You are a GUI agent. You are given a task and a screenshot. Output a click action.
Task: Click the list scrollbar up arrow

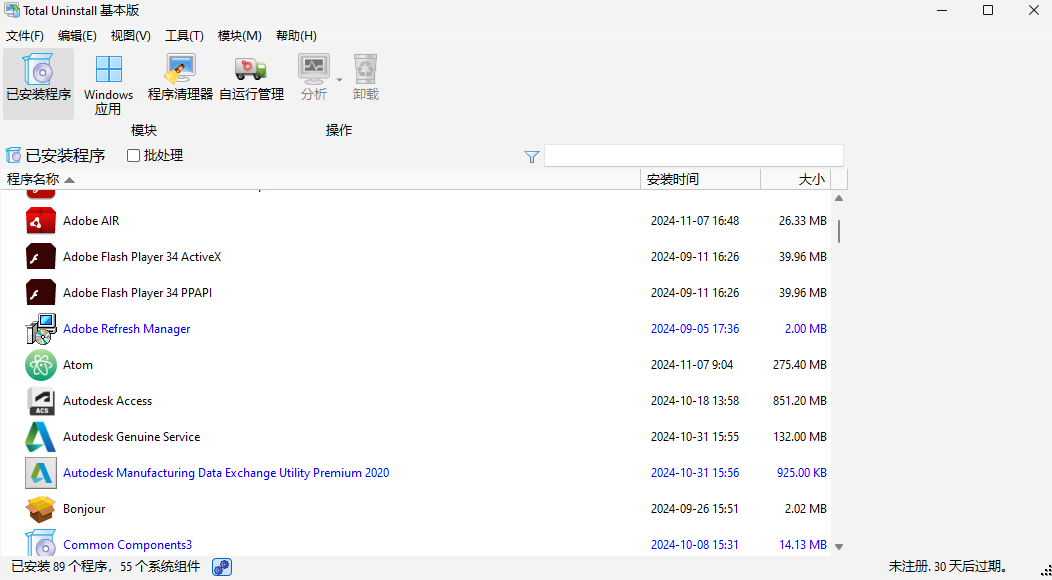839,199
